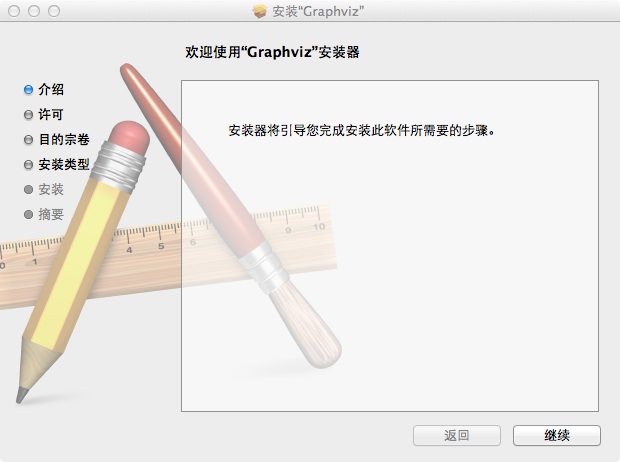Click the 安装类型 step bullet icon
This screenshot has width=620, height=462.
(x=28, y=165)
